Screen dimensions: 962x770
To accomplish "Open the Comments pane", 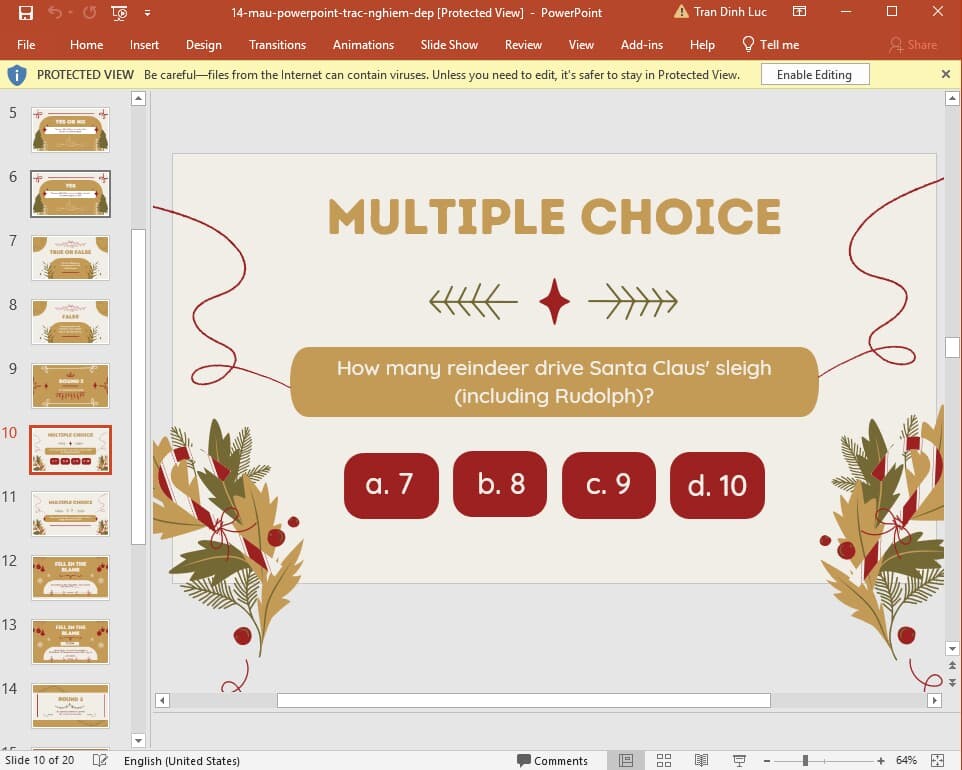I will point(553,760).
